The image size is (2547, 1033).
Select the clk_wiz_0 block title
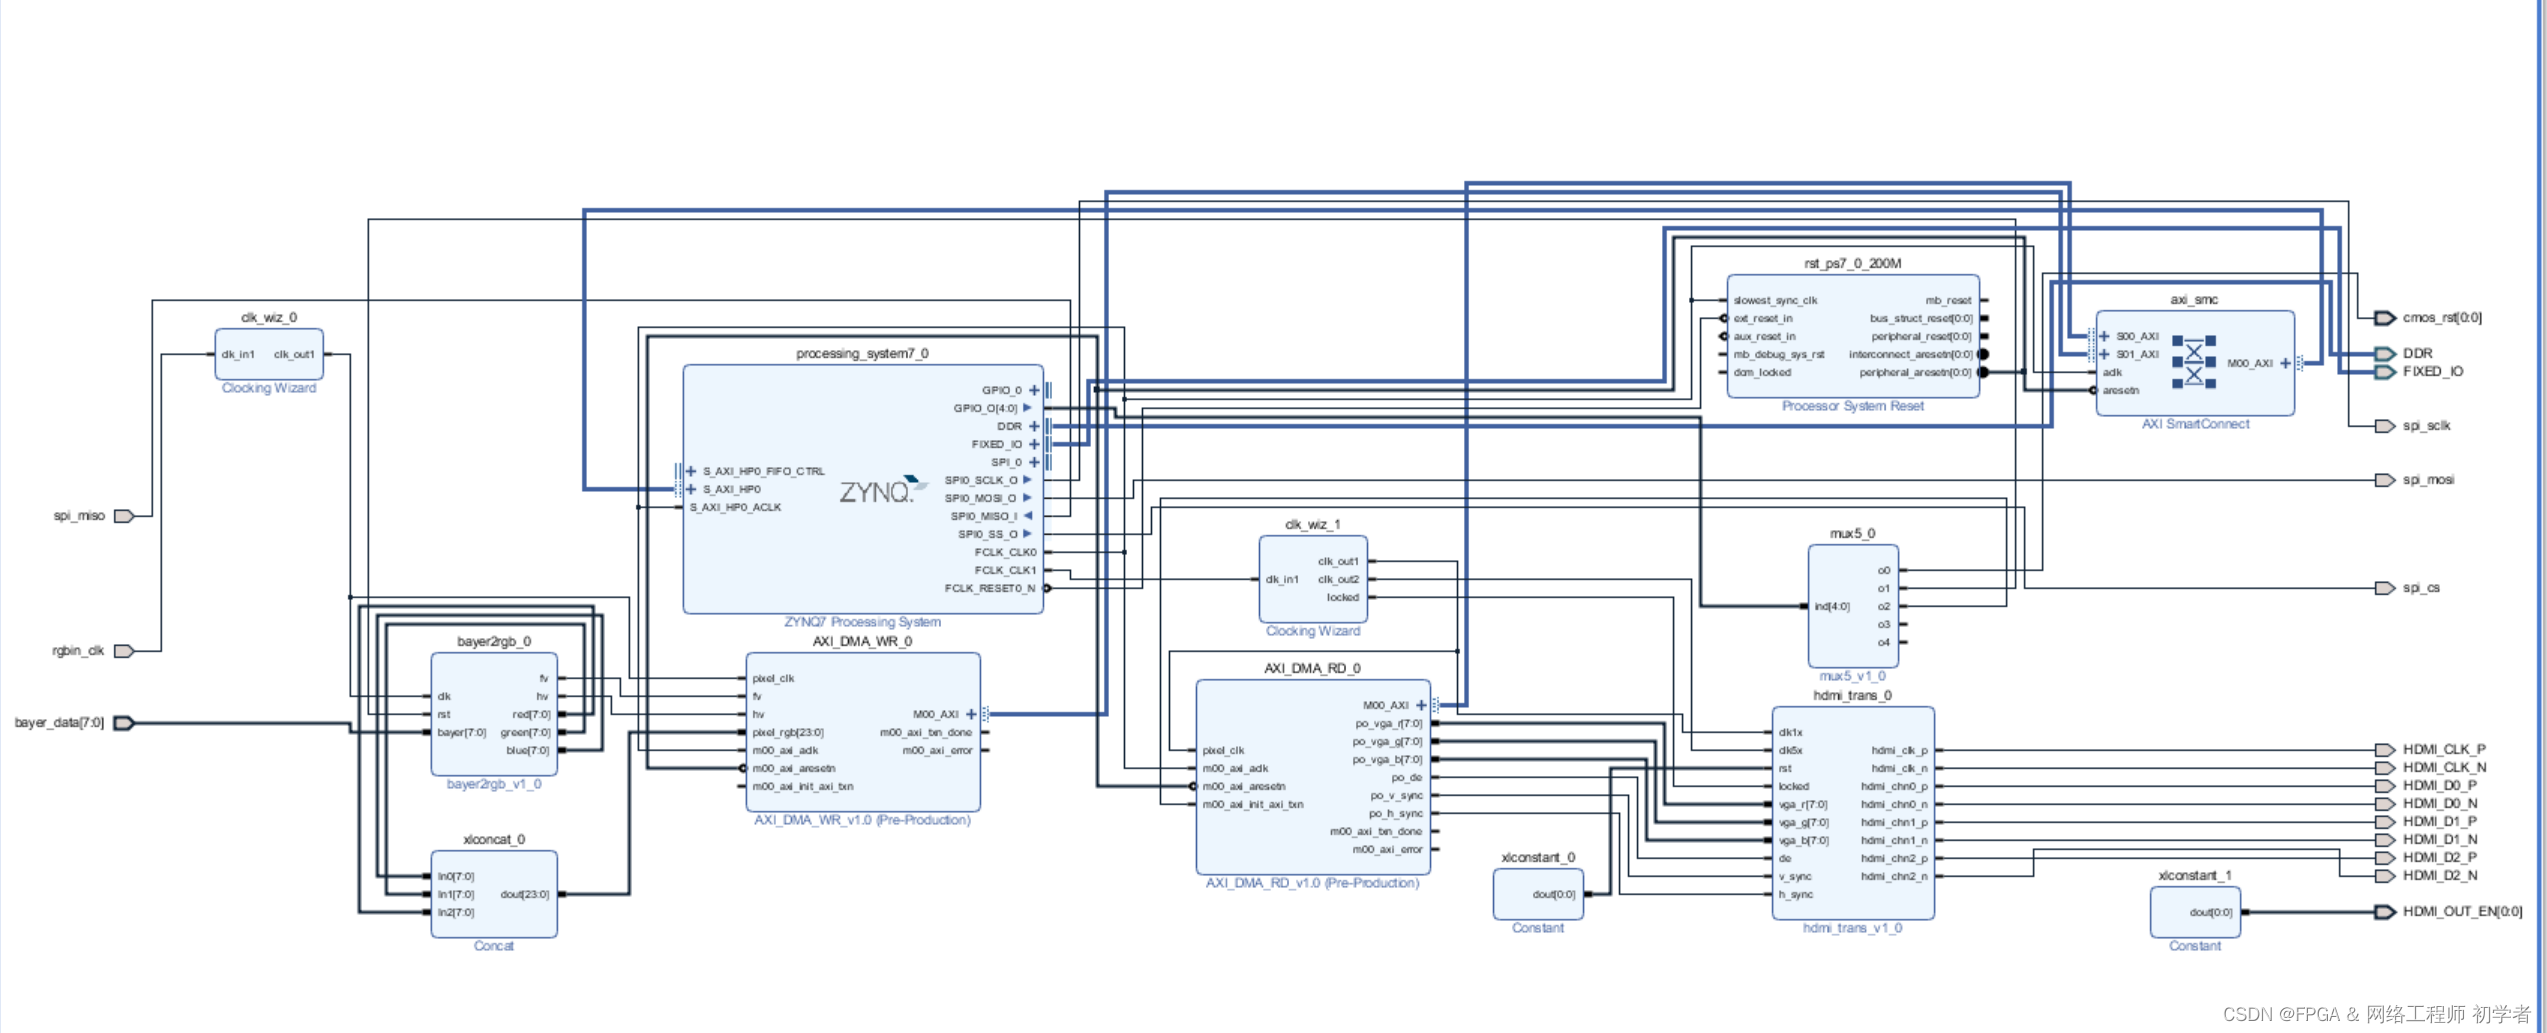[269, 317]
